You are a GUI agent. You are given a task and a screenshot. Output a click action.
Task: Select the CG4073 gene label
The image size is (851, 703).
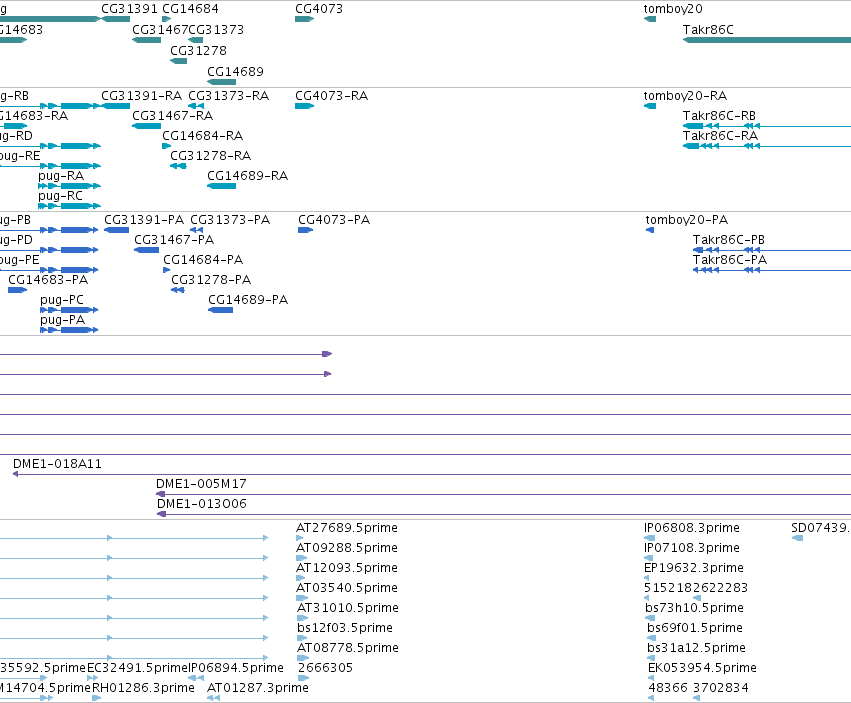[319, 9]
